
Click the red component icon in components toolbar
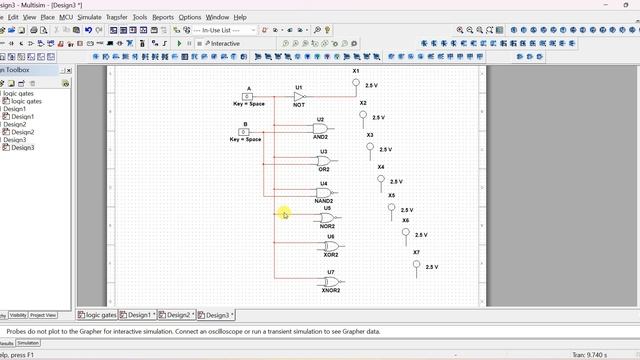(60, 43)
